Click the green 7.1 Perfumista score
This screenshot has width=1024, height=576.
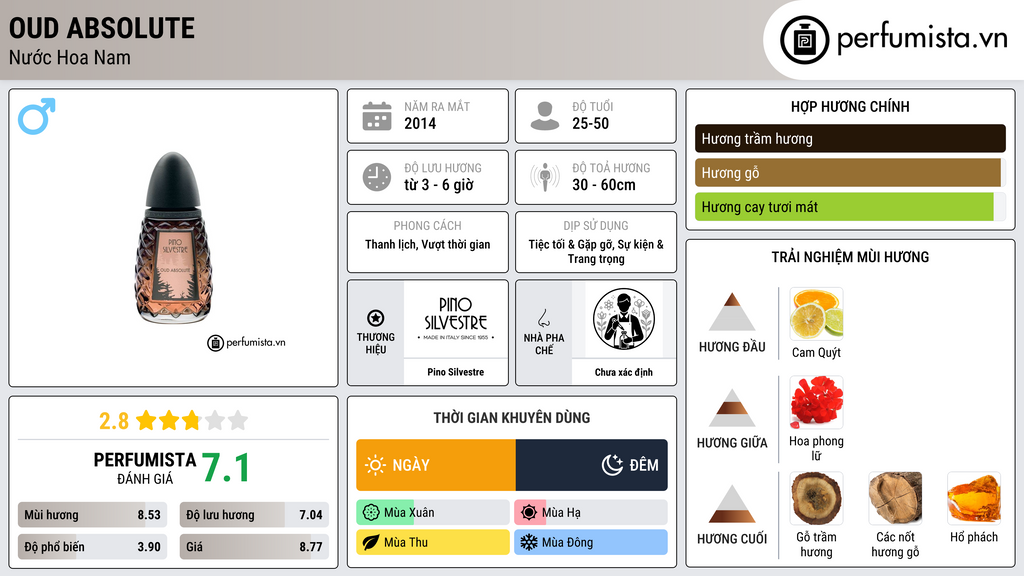(x=225, y=468)
